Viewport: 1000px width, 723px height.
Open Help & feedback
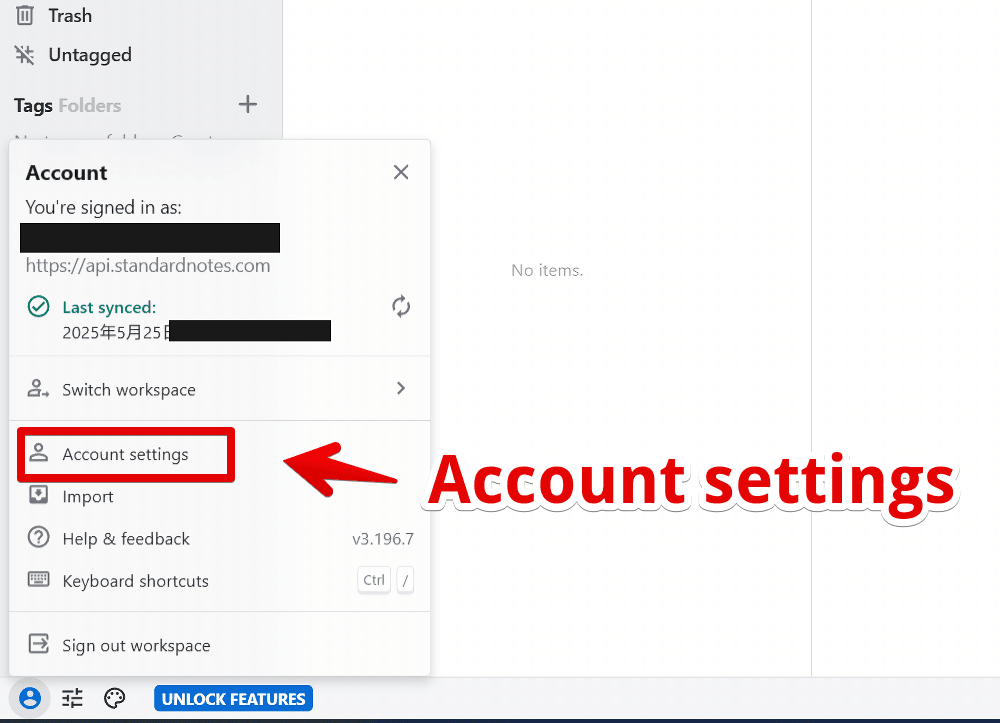(x=219, y=539)
